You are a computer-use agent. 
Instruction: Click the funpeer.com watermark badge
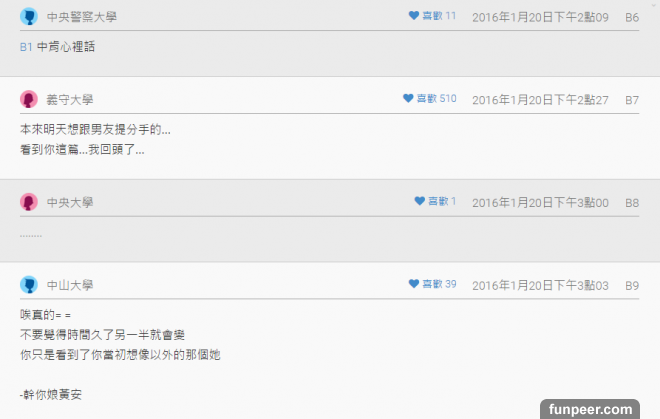click(590, 409)
